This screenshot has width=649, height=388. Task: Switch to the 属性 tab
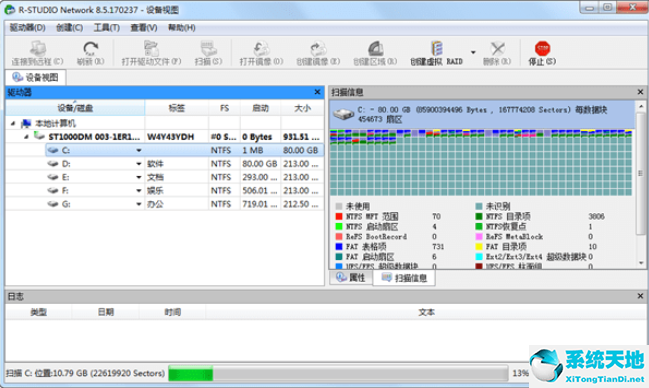click(351, 277)
